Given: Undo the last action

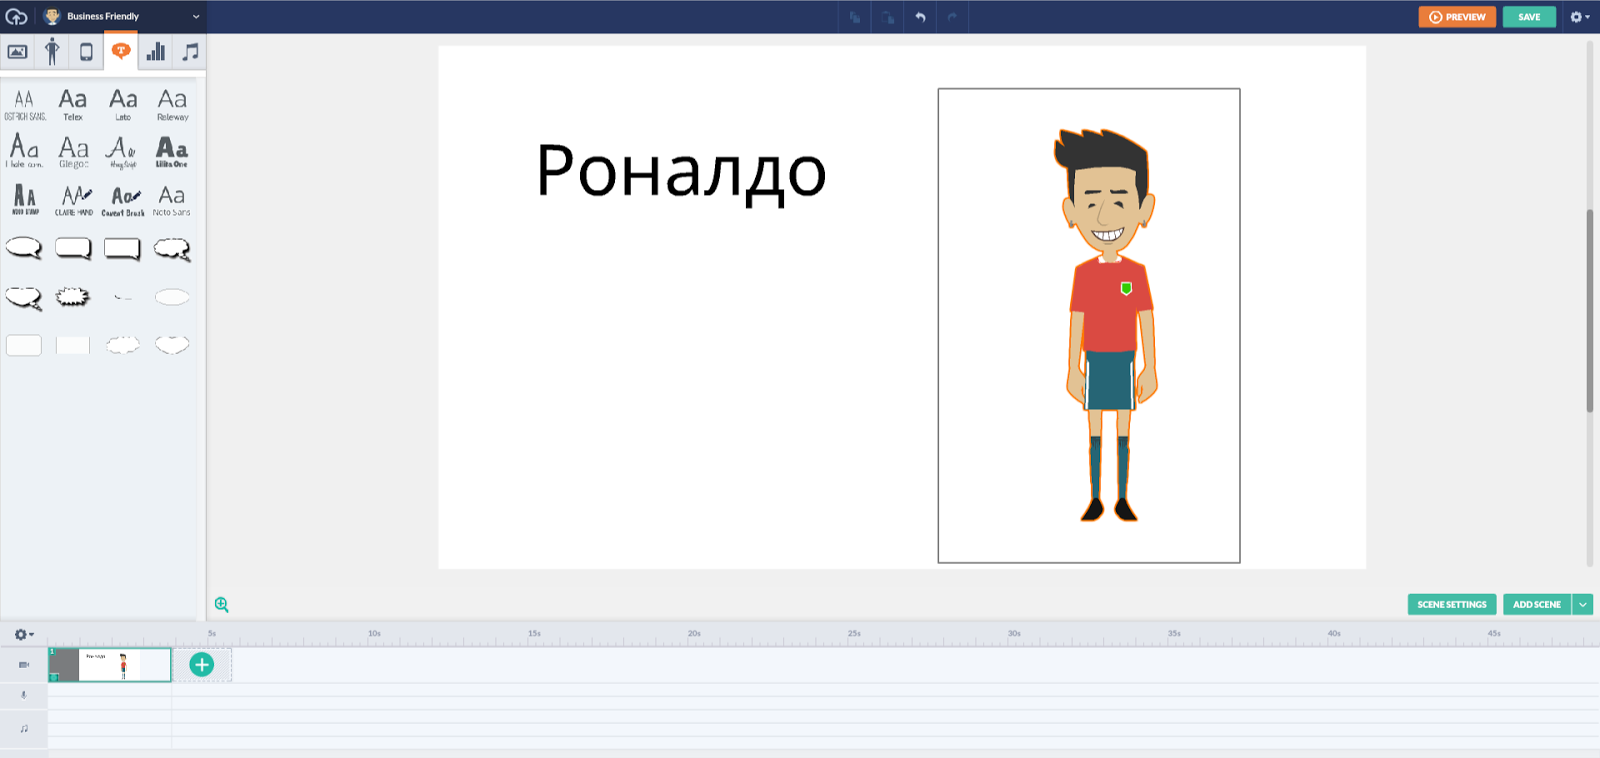Looking at the screenshot, I should click(920, 17).
